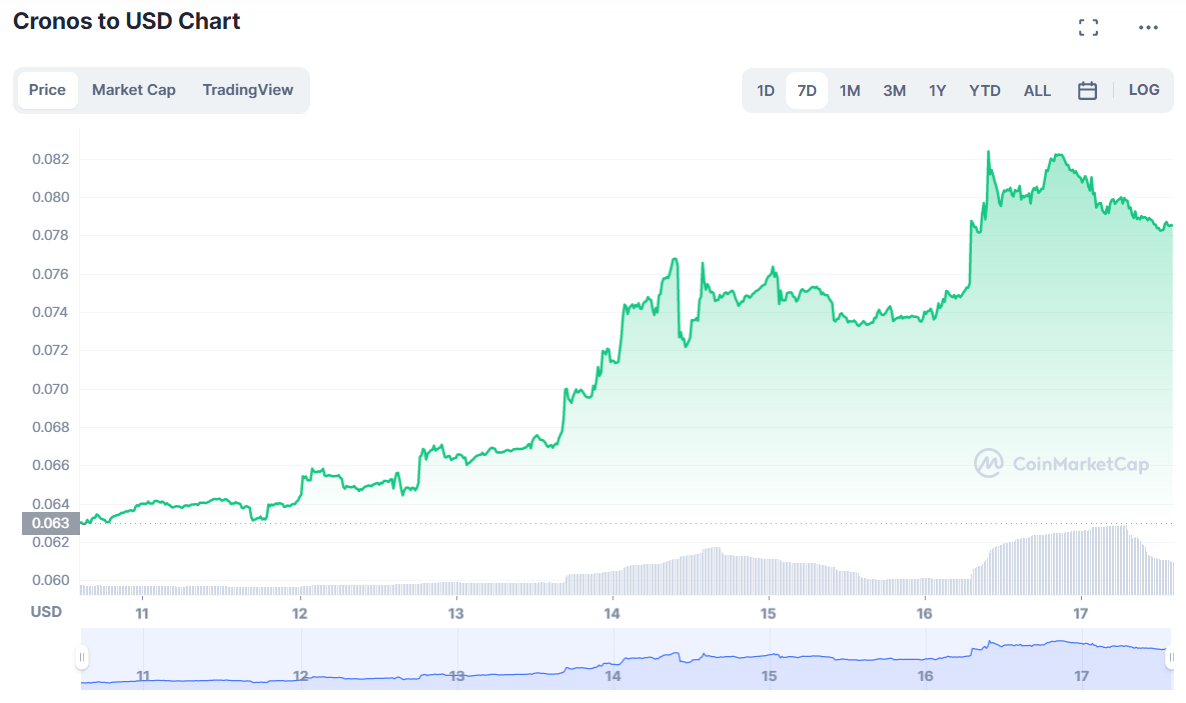The image size is (1186, 703).
Task: Click the 0.074 price axis label
Action: coord(51,312)
